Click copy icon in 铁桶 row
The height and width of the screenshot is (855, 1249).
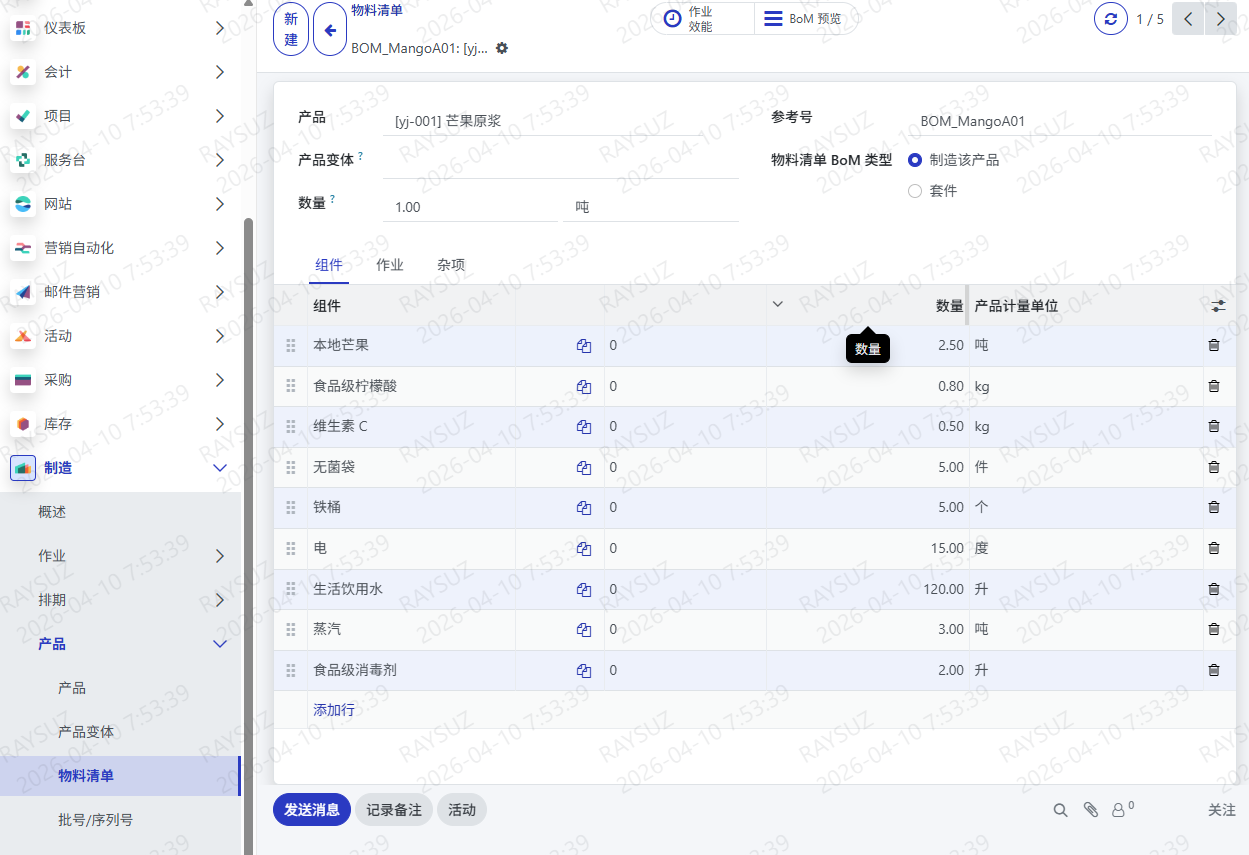point(584,508)
